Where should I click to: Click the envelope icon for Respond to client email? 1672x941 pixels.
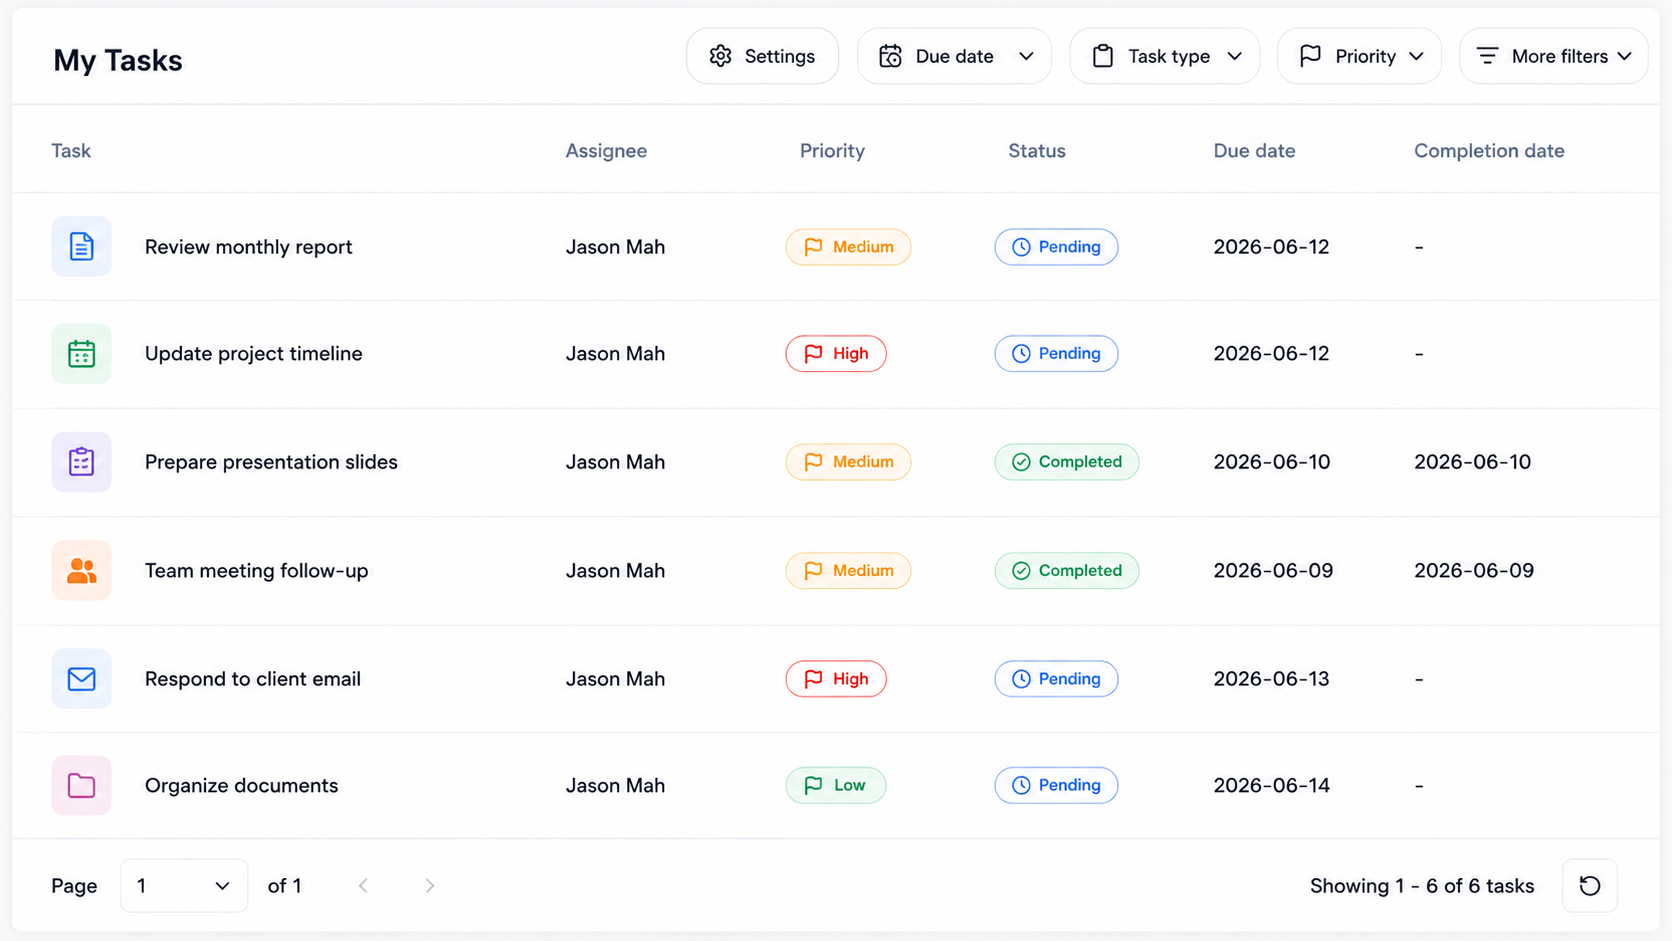pyautogui.click(x=81, y=679)
